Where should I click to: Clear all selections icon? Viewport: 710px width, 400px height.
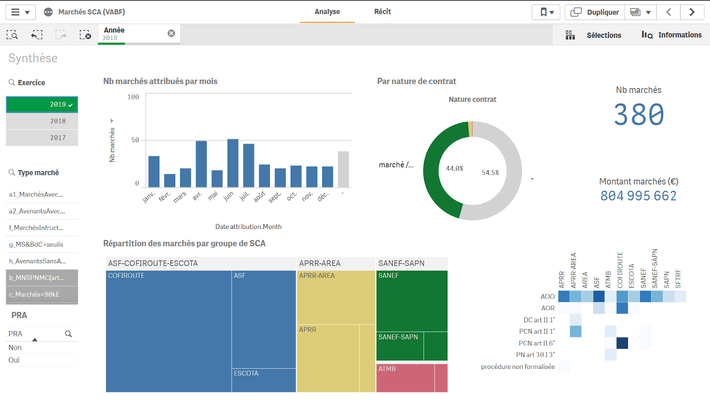tap(85, 35)
